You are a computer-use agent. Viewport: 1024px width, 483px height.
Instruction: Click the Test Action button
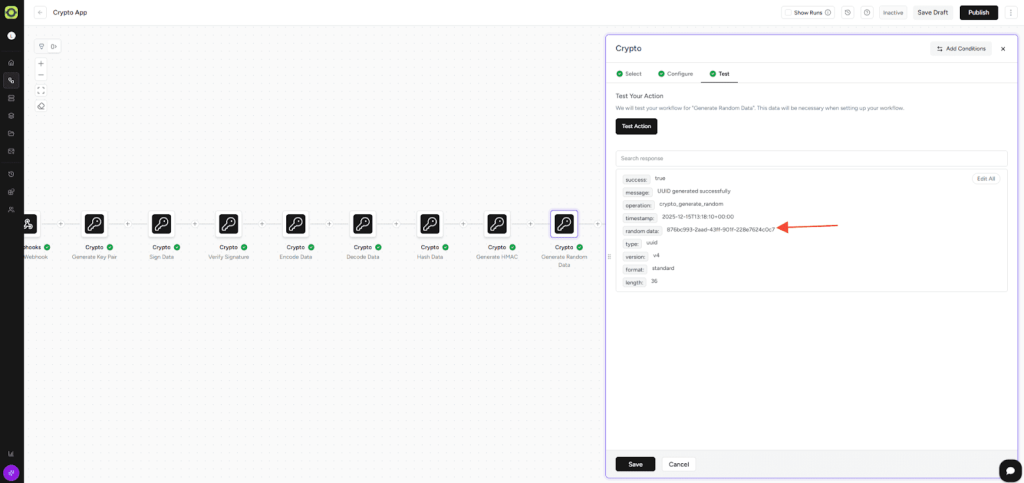pos(636,126)
